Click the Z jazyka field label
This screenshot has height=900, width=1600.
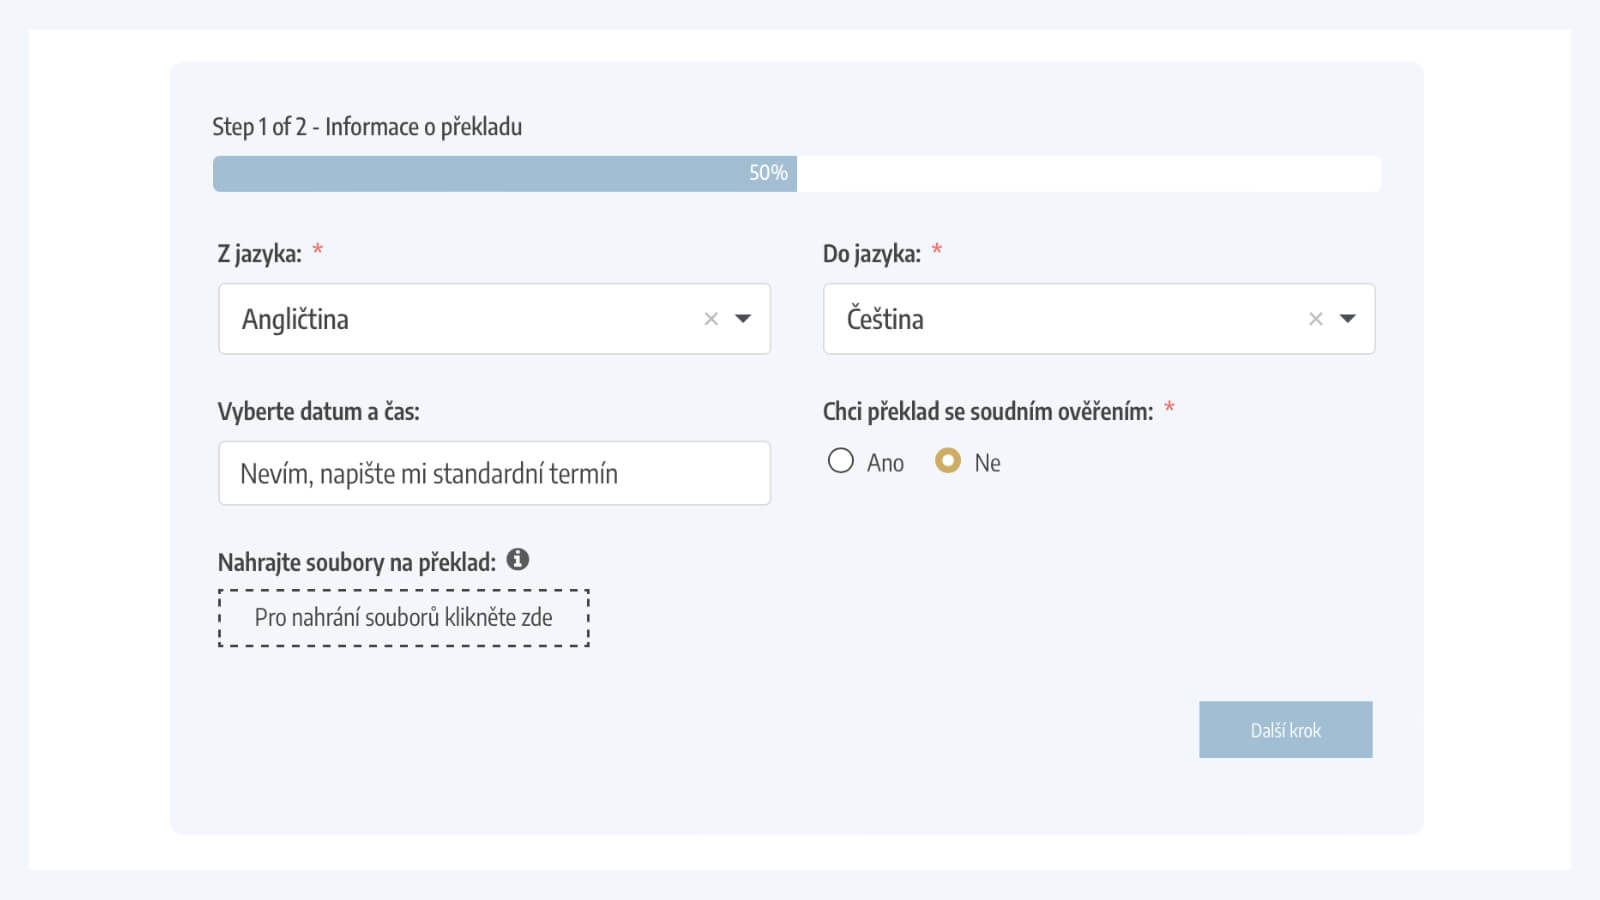pyautogui.click(x=260, y=254)
